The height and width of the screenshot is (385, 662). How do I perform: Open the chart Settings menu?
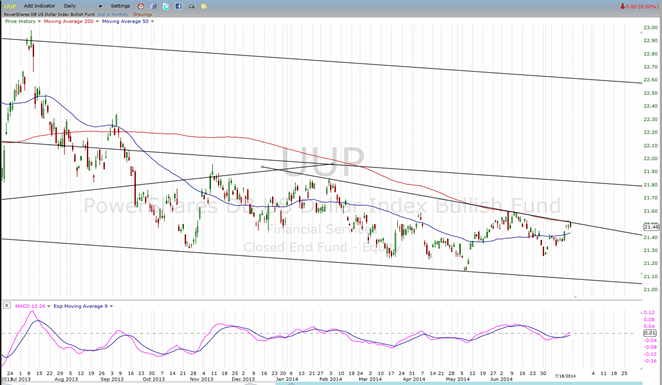click(x=120, y=6)
